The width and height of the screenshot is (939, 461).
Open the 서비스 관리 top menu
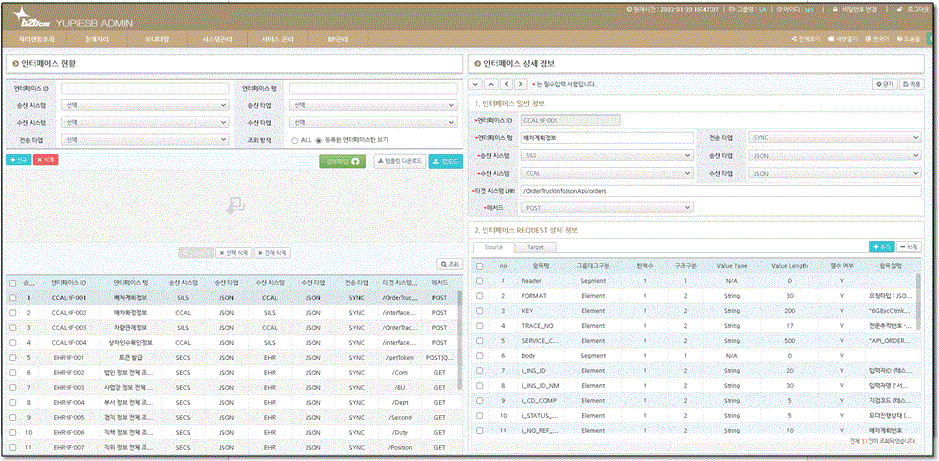coord(278,39)
